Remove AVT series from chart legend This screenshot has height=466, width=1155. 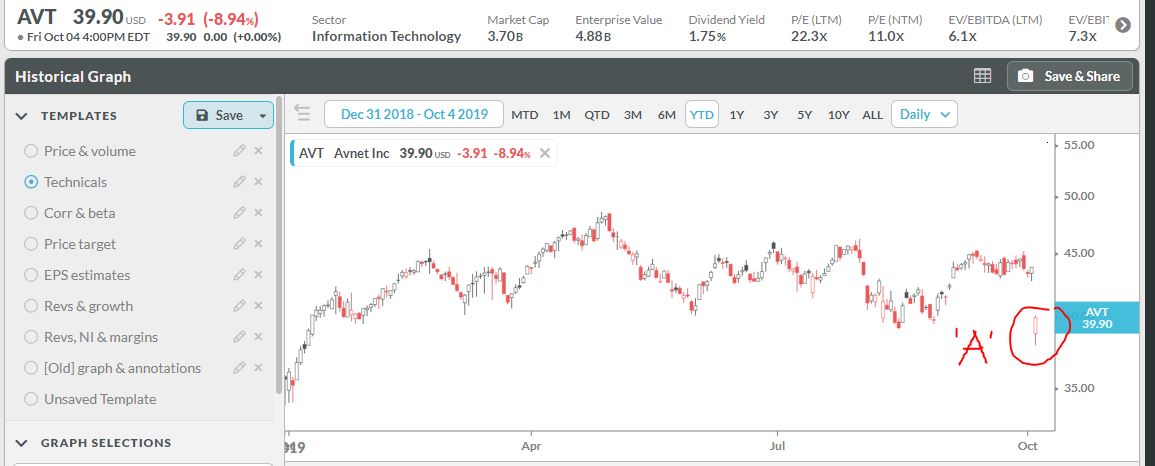coord(545,153)
